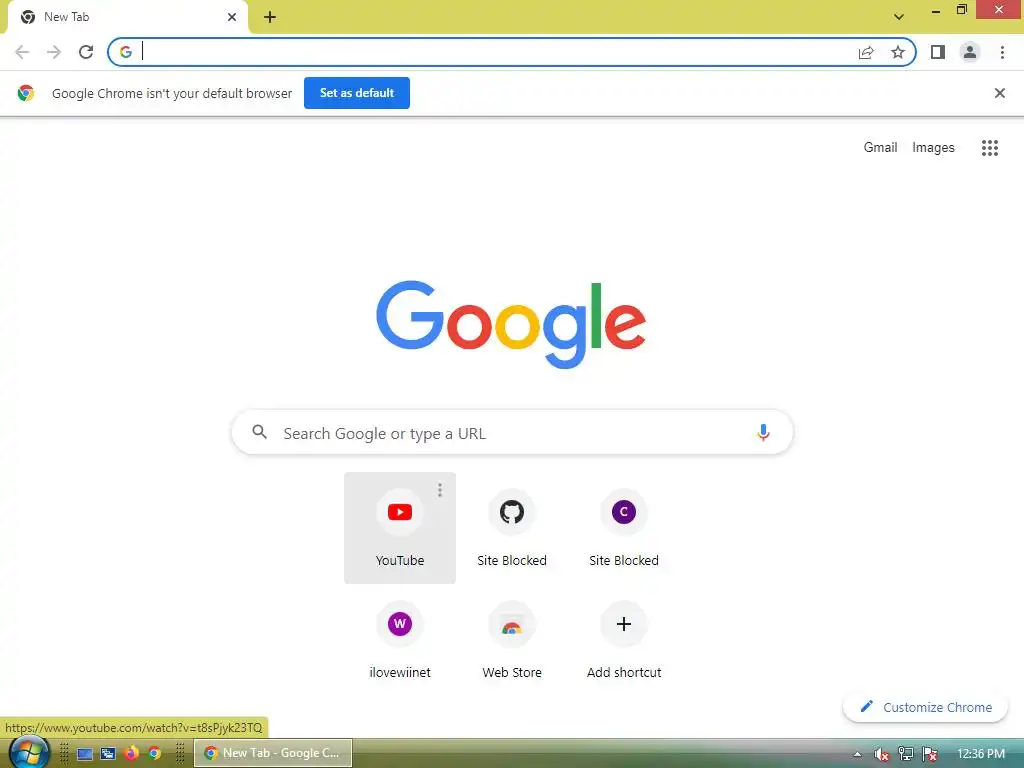This screenshot has height=768, width=1024.
Task: Click the Google icon in address bar
Action: coord(125,52)
